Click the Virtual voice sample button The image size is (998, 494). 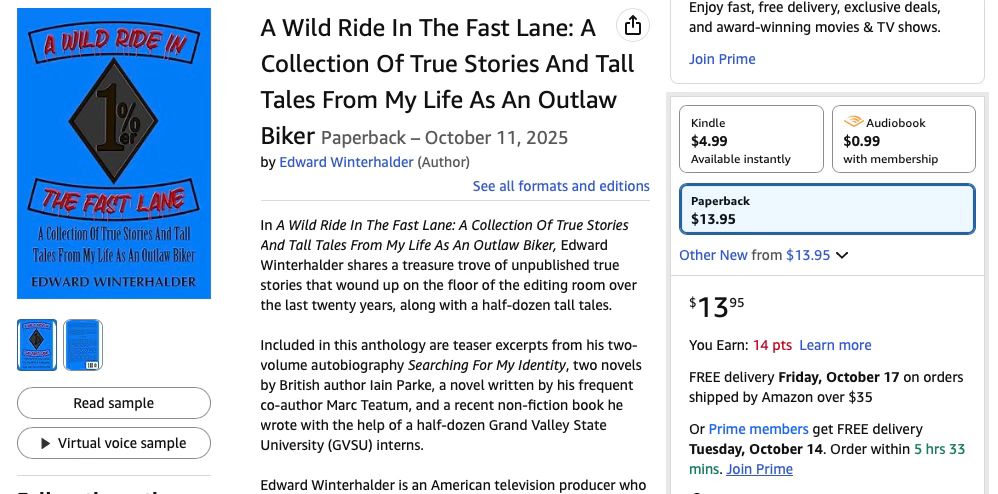point(114,443)
